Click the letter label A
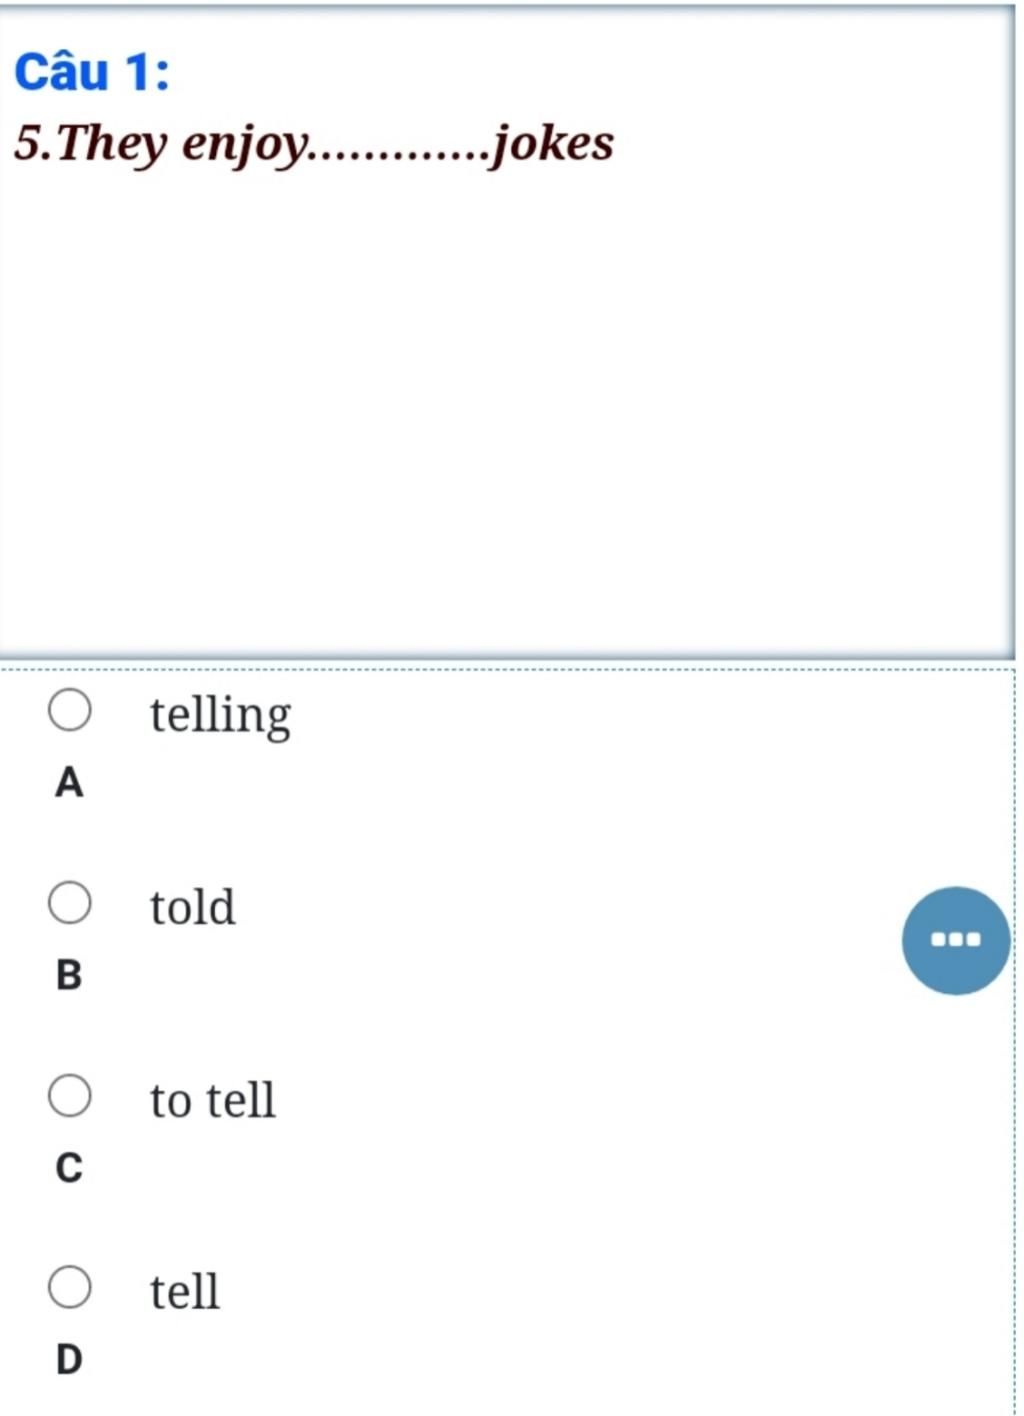Screen dimensions: 1024x1416 pos(69,782)
